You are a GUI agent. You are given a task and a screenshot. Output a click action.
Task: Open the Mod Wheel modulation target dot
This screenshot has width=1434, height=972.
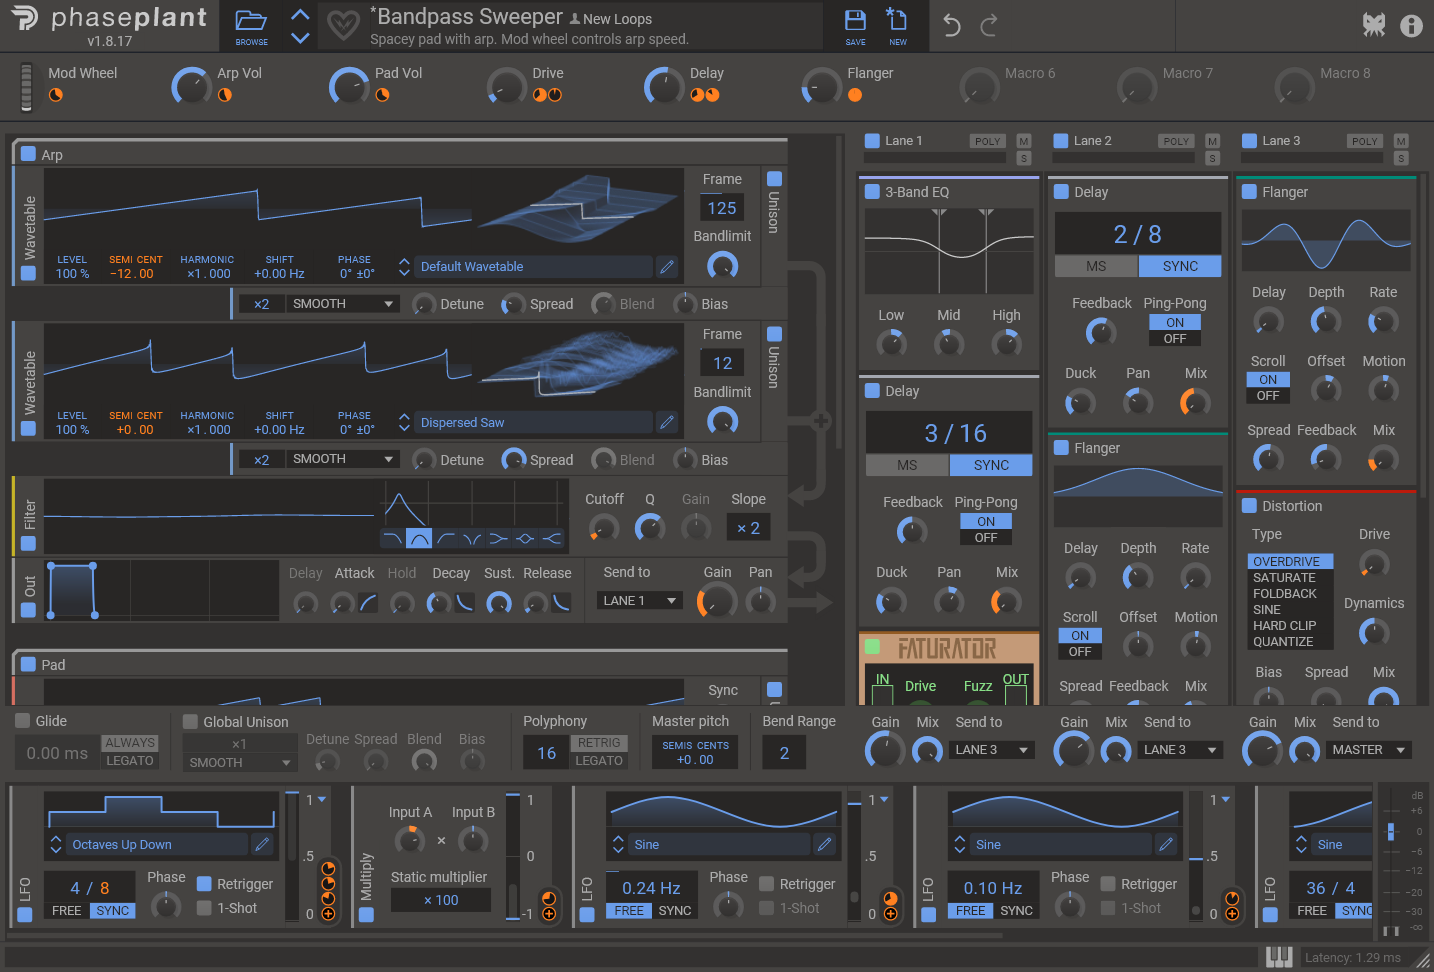56,95
